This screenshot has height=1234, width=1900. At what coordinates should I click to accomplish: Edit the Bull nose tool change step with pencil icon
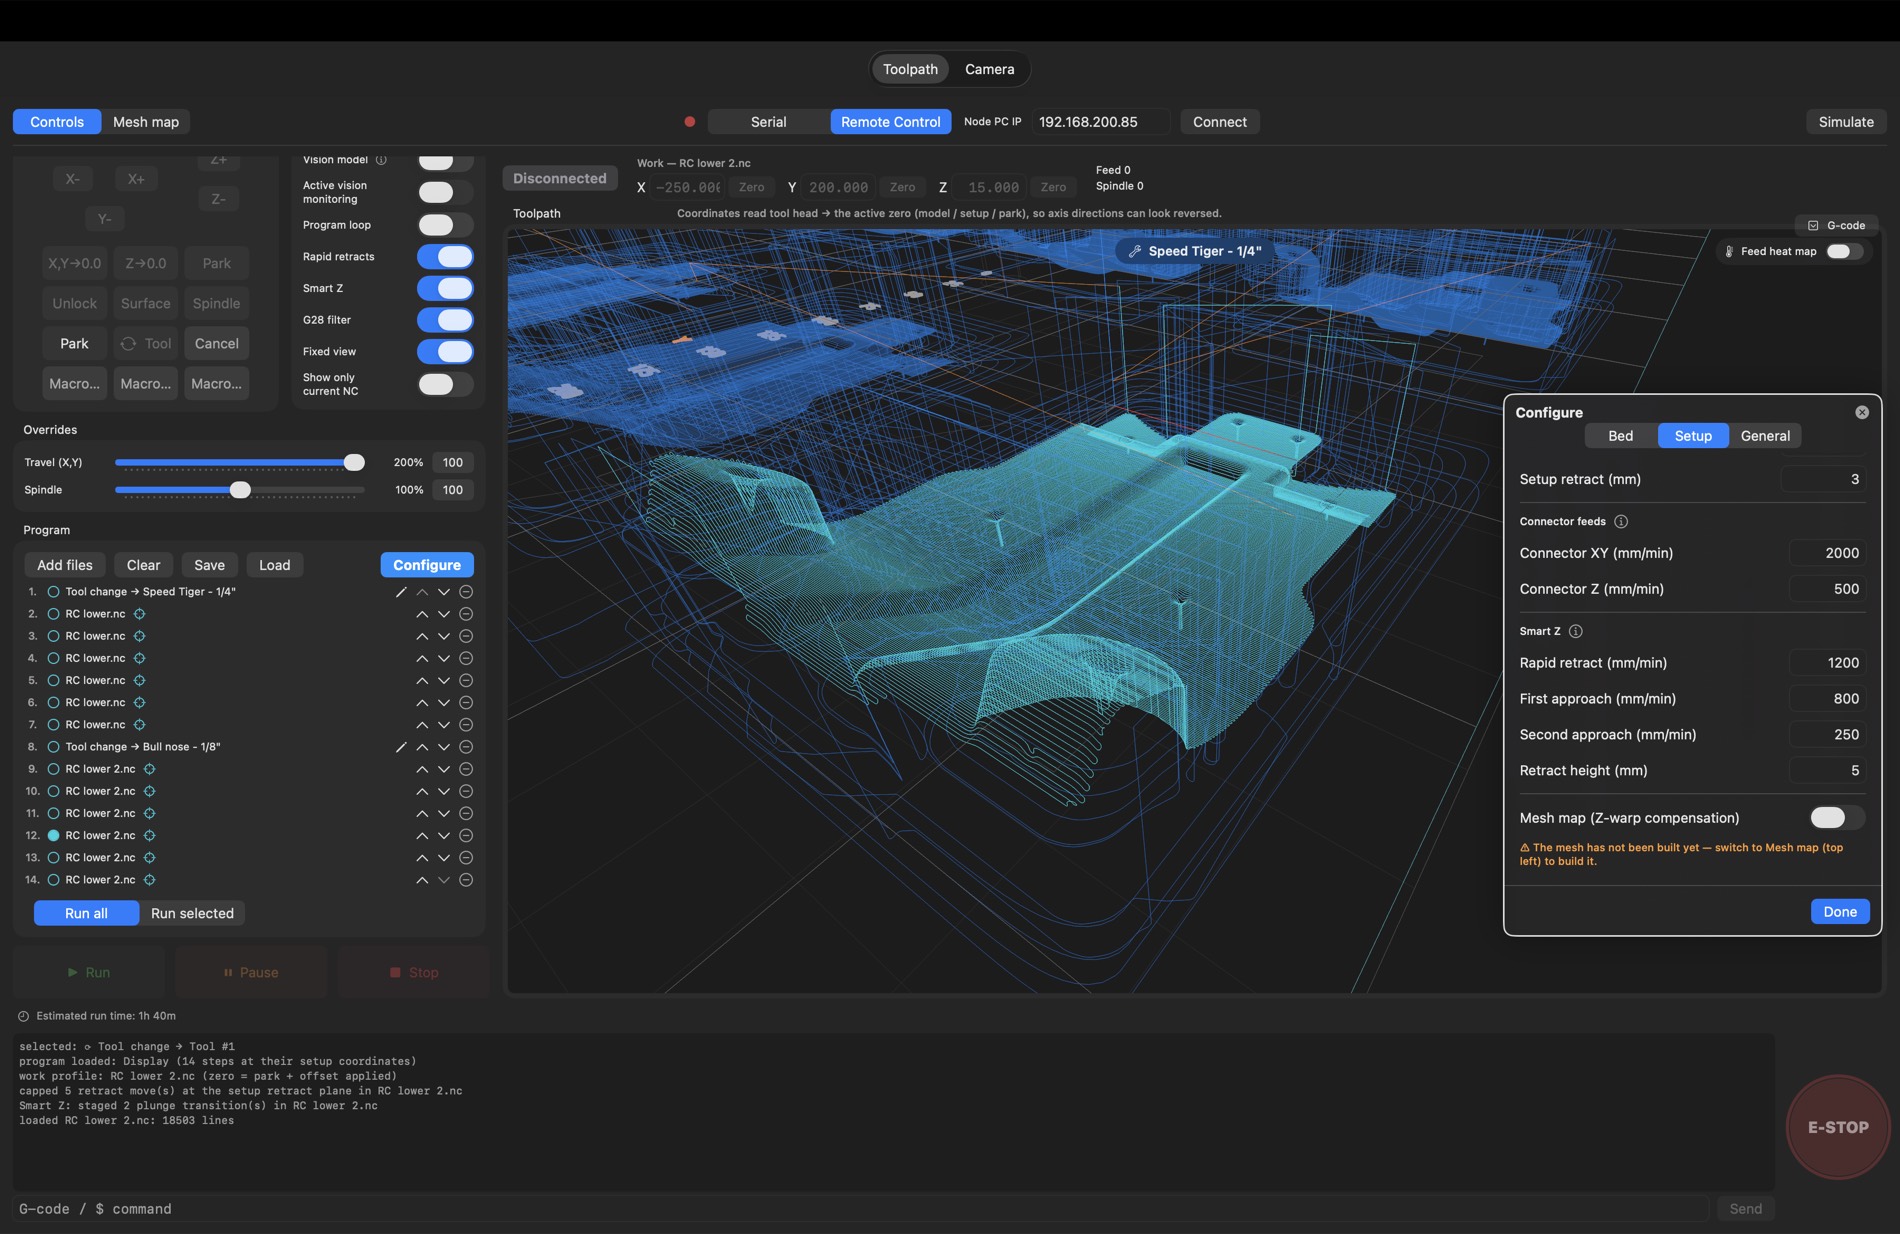coord(401,747)
